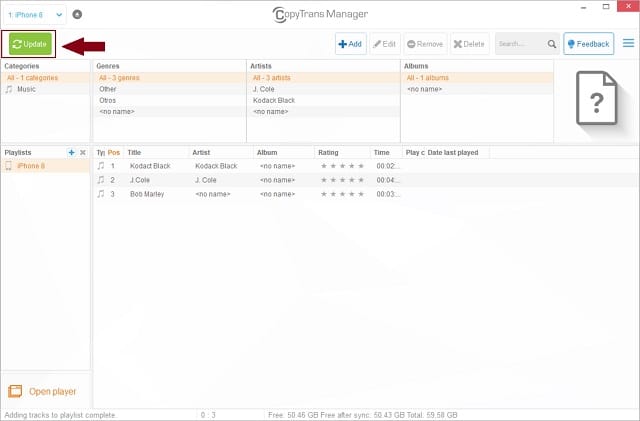Sort by the Rating column header

[342, 152]
